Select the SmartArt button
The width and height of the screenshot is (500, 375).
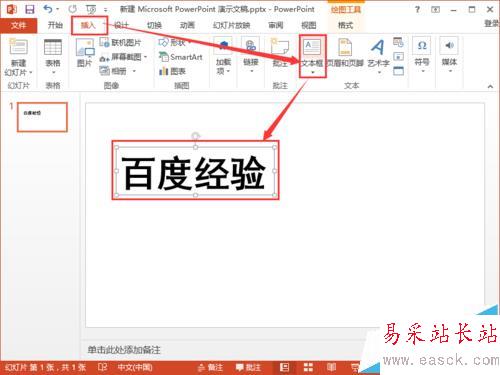(x=181, y=57)
